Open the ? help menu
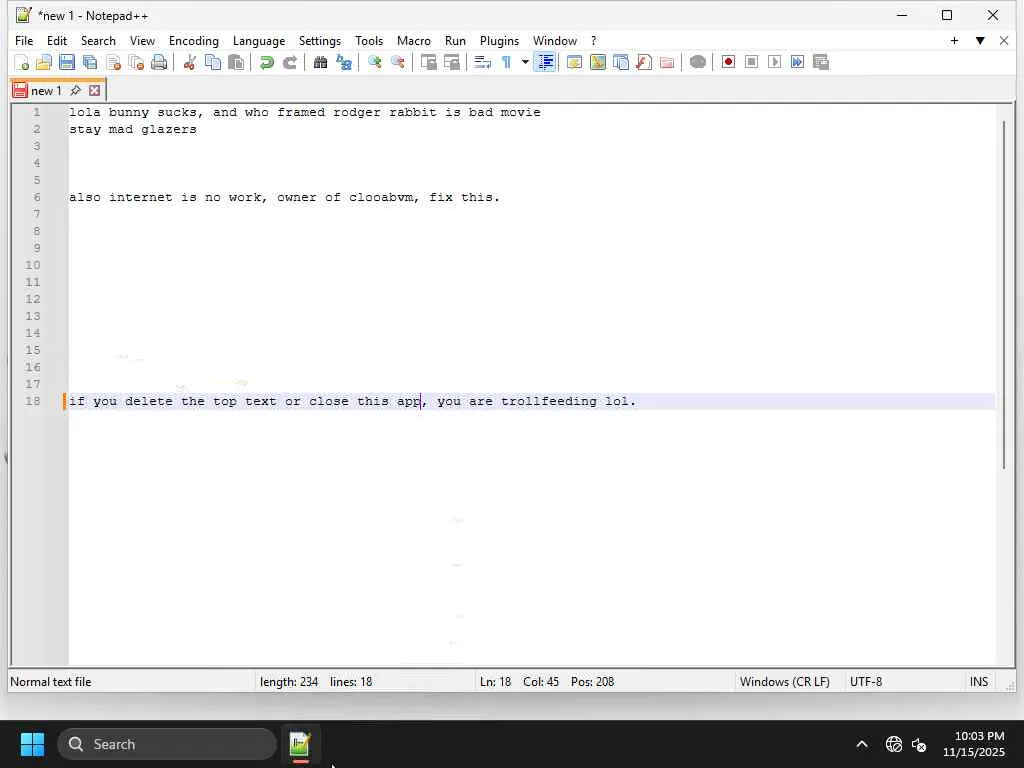 coord(594,40)
